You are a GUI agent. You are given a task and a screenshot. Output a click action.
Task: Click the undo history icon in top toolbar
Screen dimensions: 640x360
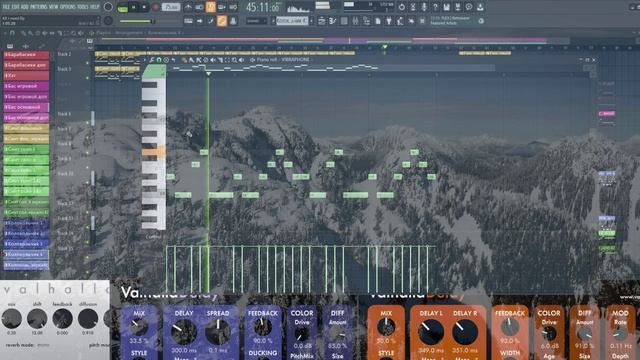pyautogui.click(x=402, y=7)
